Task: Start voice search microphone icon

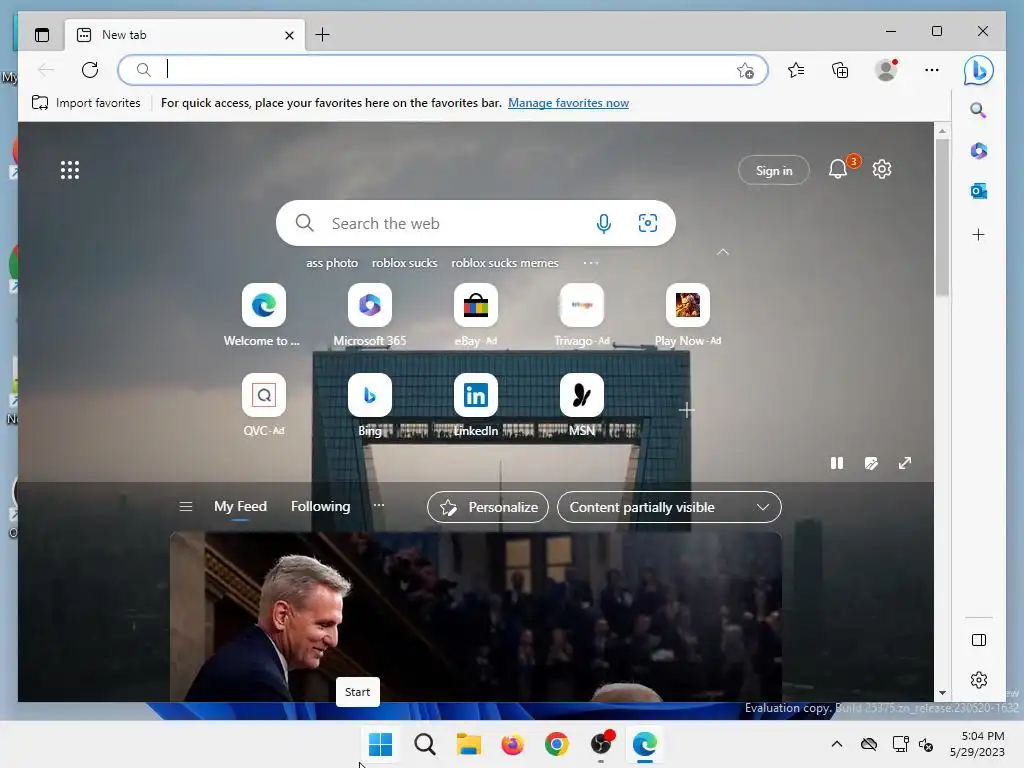Action: 604,223
